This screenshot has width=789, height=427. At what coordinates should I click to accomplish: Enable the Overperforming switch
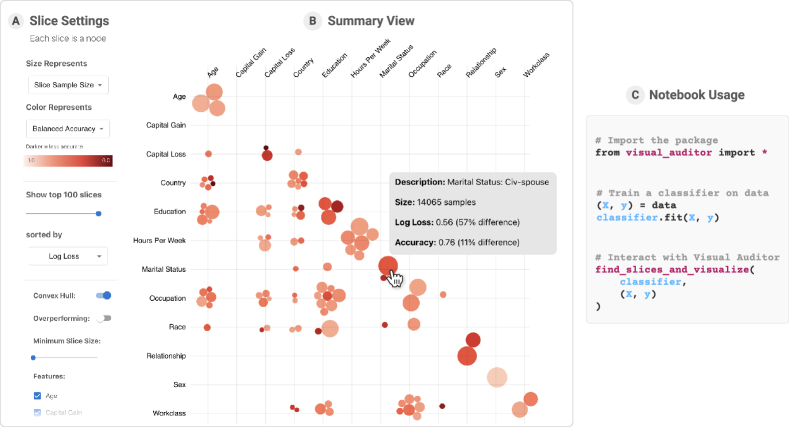[103, 318]
